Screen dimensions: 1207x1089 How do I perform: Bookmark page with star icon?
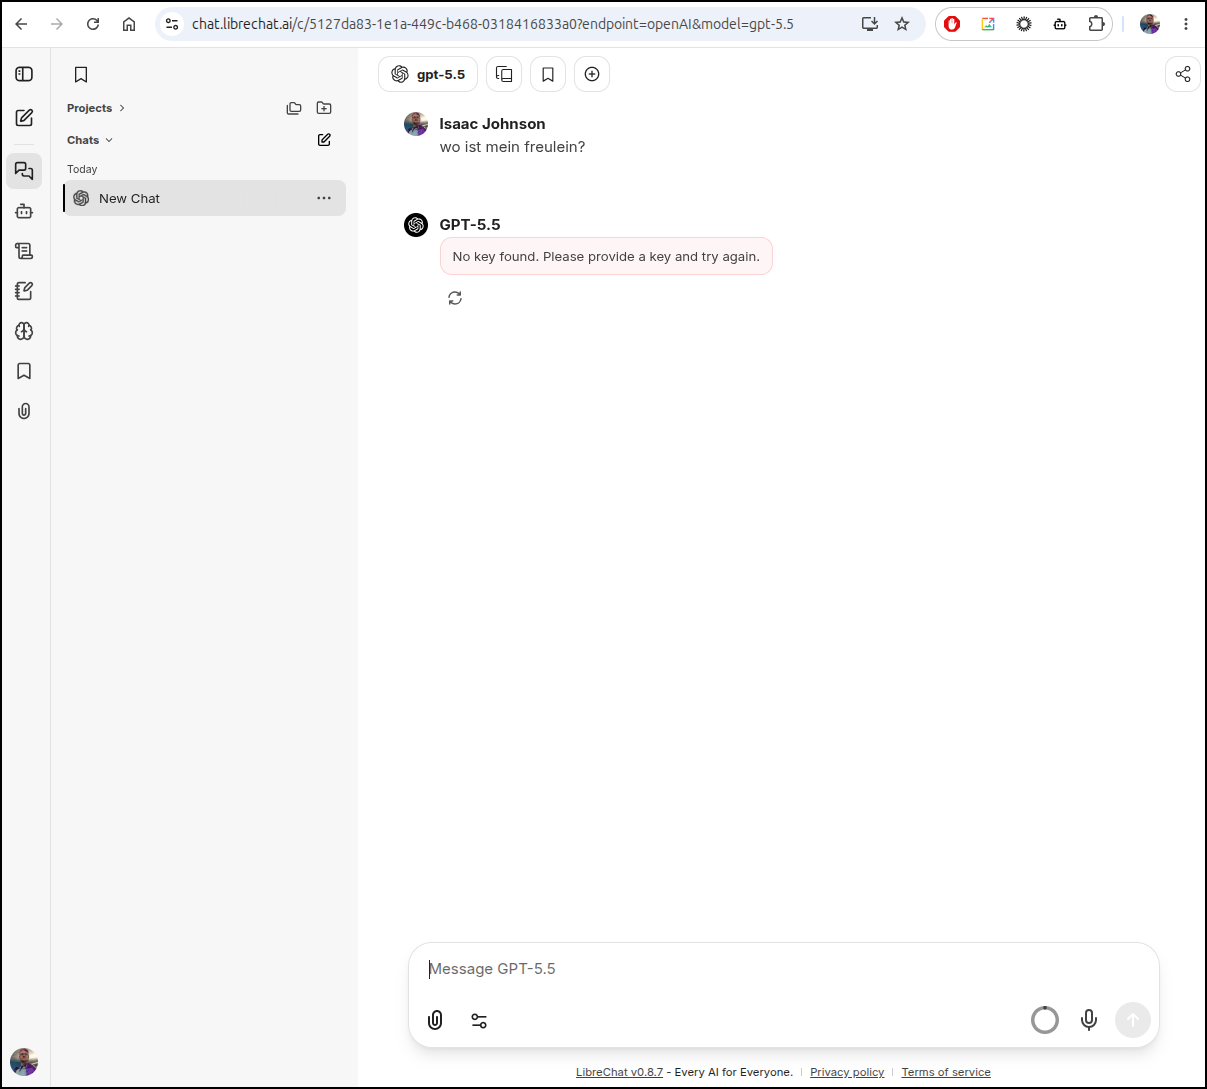(x=902, y=24)
